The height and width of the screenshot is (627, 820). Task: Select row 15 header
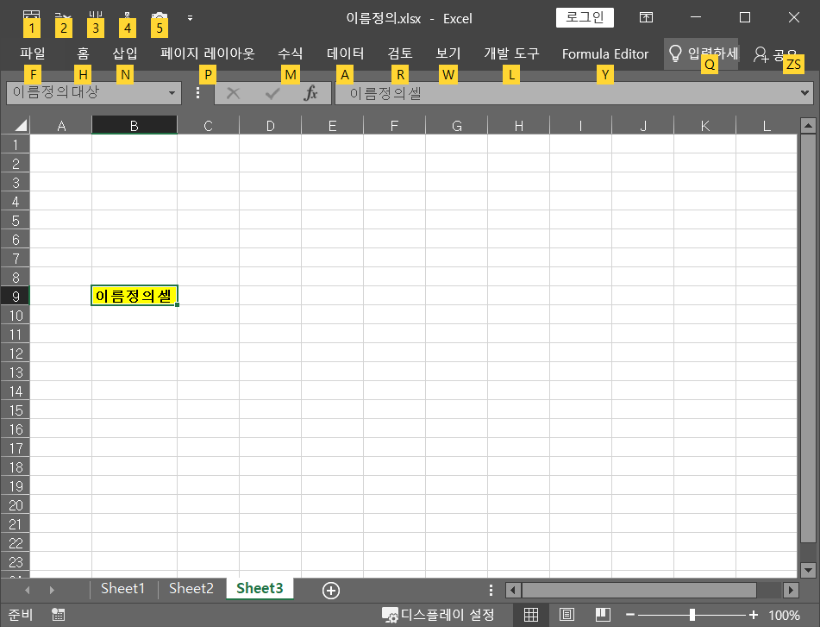tap(15, 410)
